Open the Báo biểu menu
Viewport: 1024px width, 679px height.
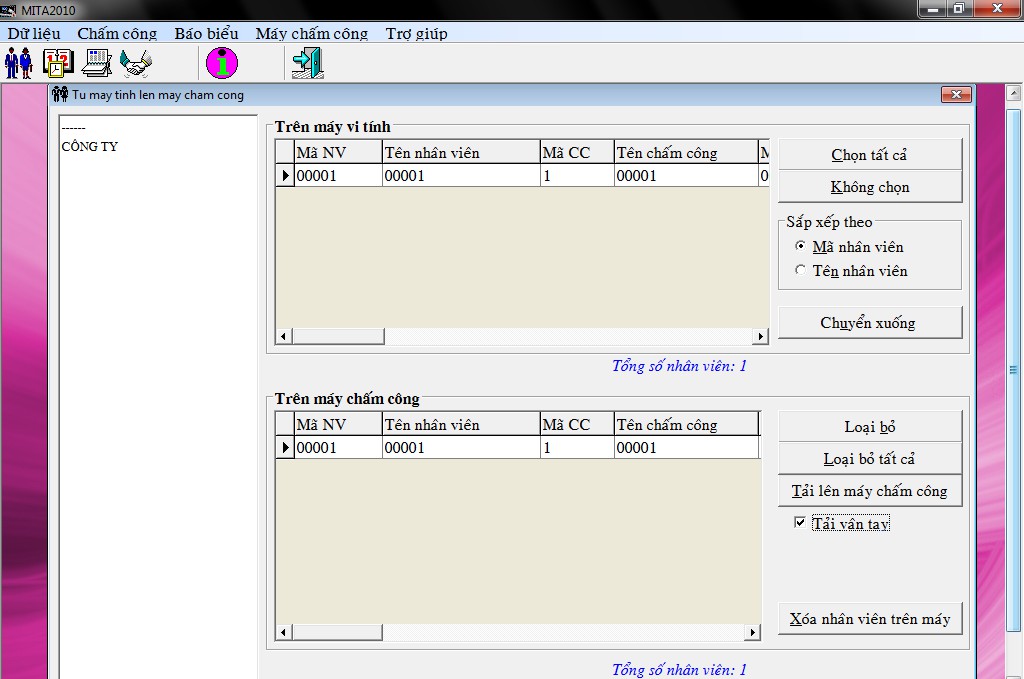click(x=206, y=33)
